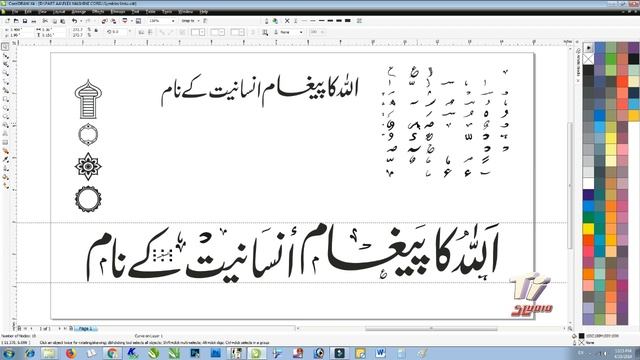Click the Undo arrow icon
This screenshot has height=360, width=640.
click(74, 21)
